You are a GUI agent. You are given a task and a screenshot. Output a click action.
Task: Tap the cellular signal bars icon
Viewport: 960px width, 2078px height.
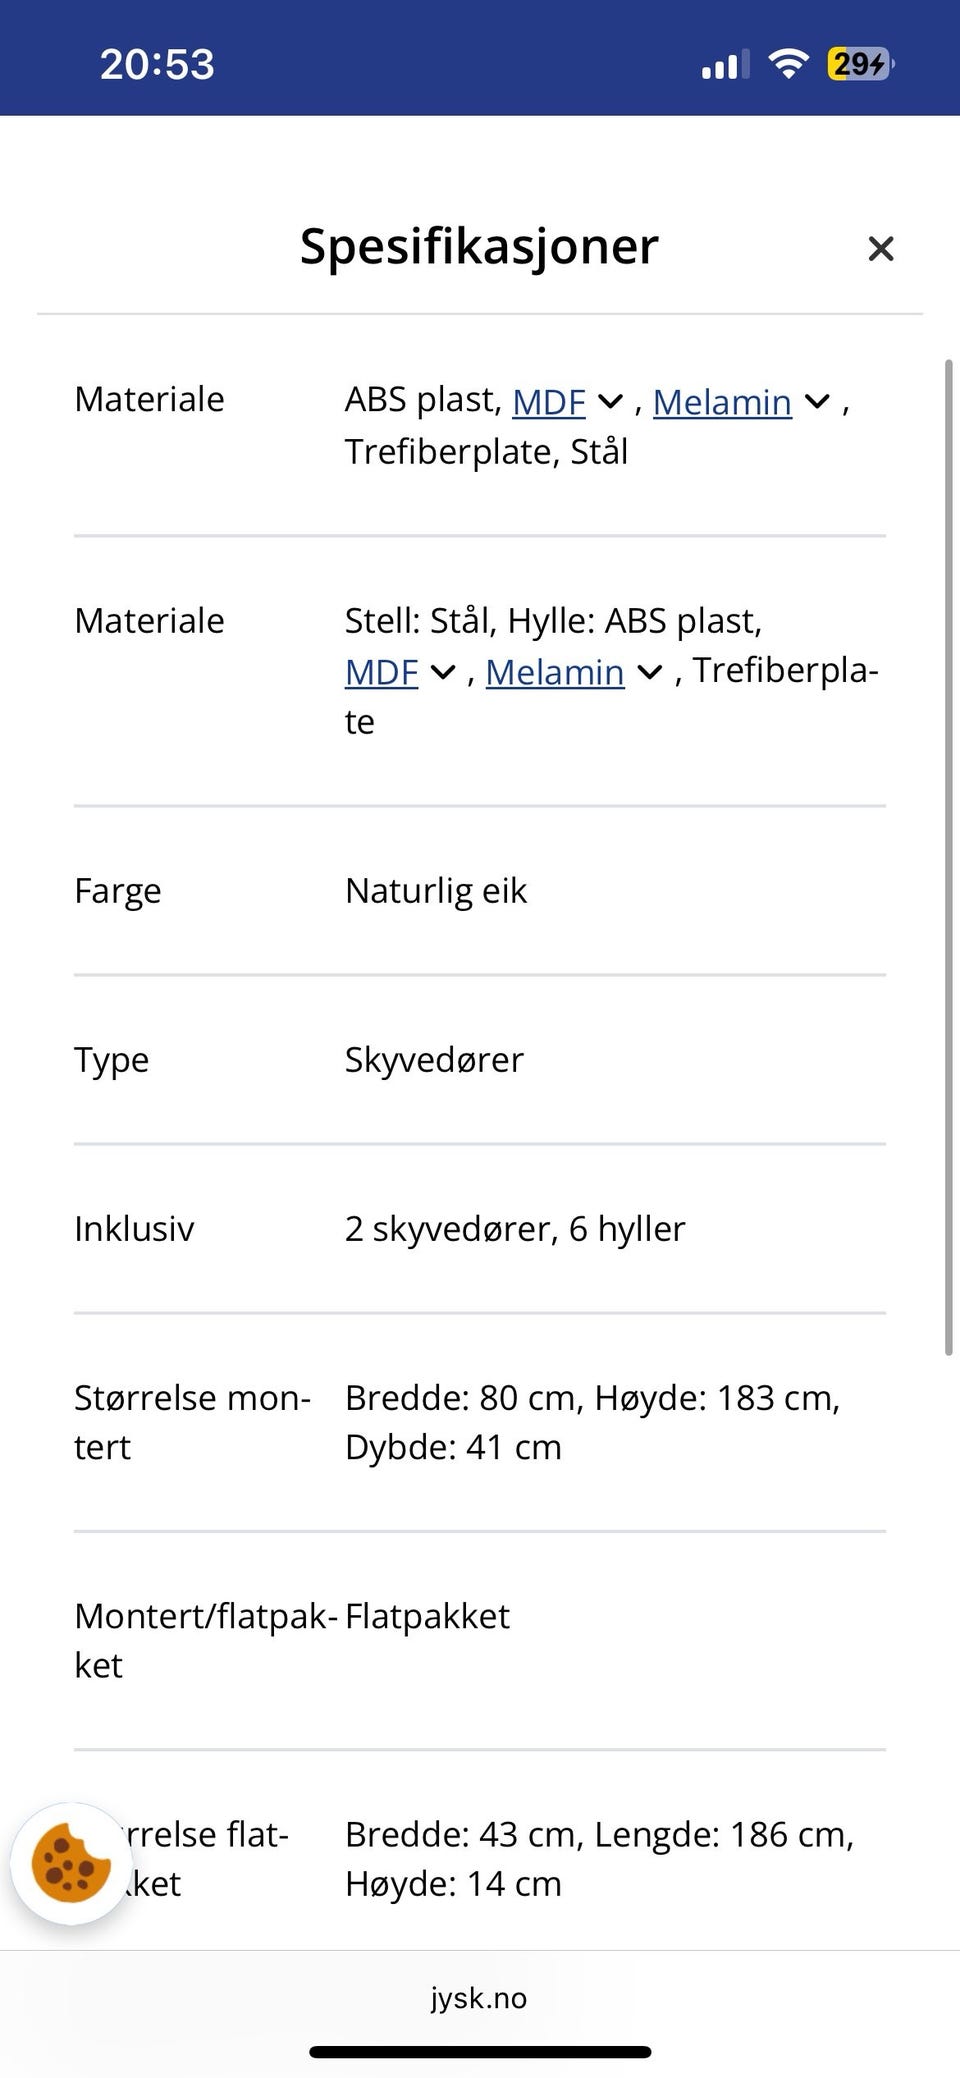point(724,65)
